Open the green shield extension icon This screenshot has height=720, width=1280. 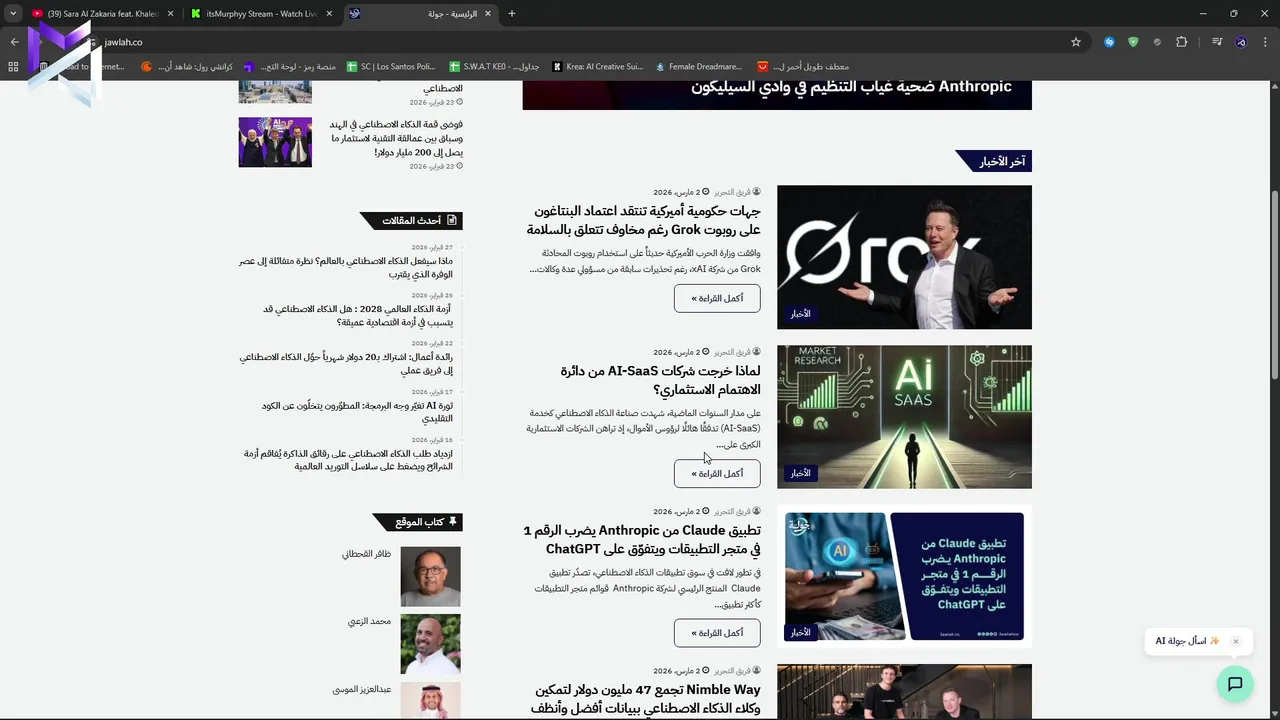click(x=1133, y=42)
